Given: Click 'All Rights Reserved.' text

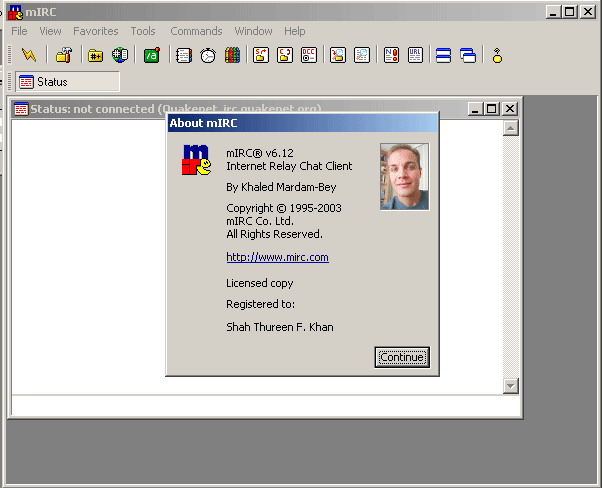Looking at the screenshot, I should pos(275,234).
